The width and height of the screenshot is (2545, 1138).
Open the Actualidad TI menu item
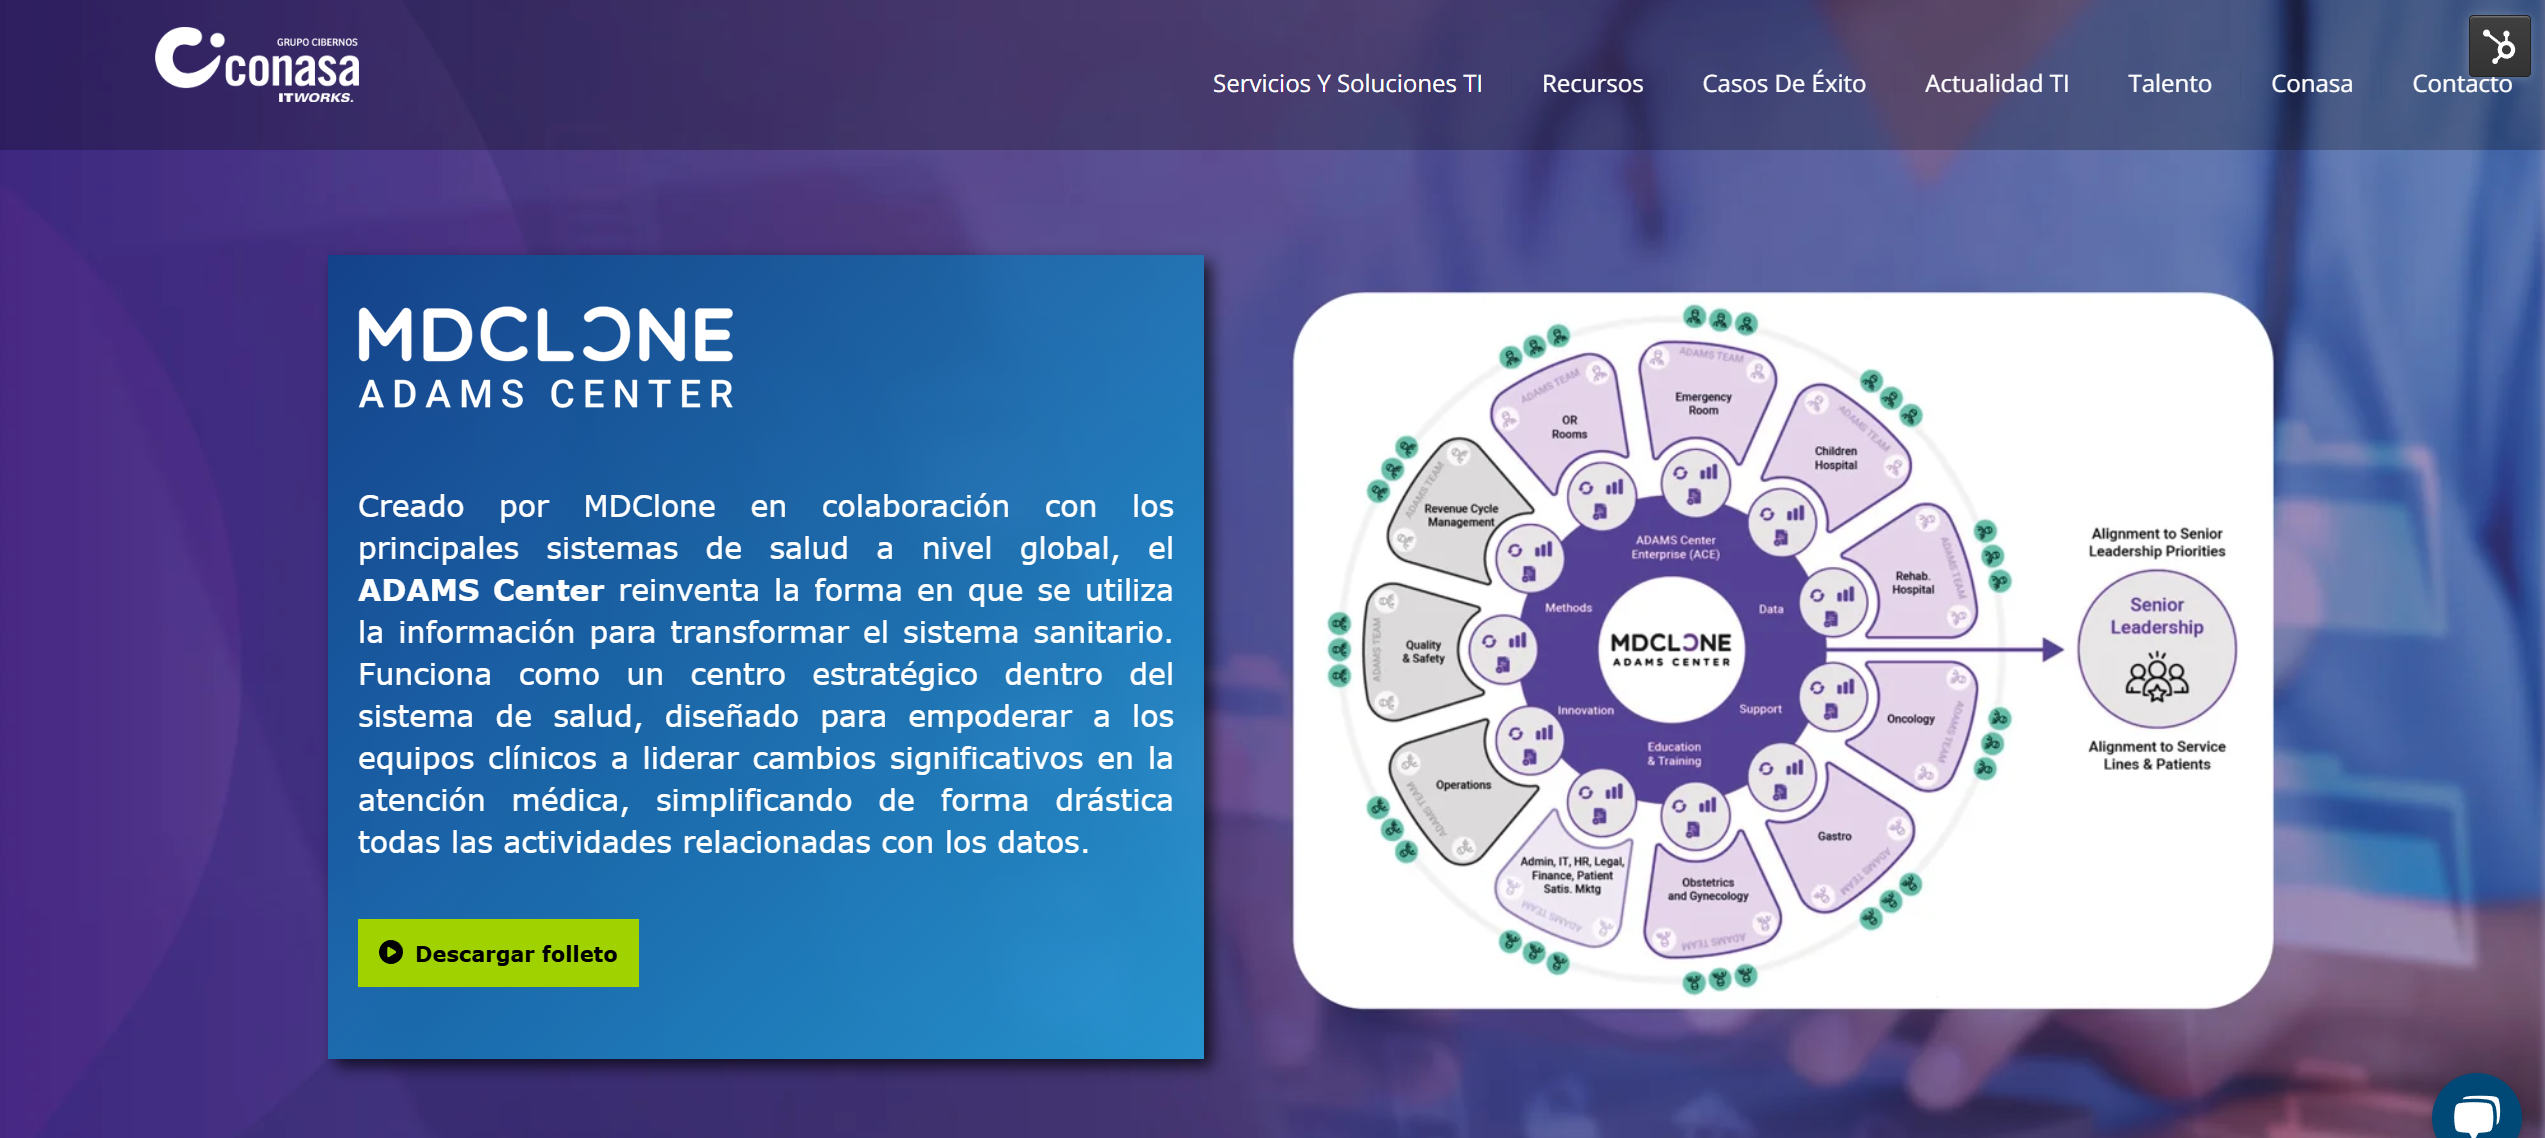[1996, 83]
